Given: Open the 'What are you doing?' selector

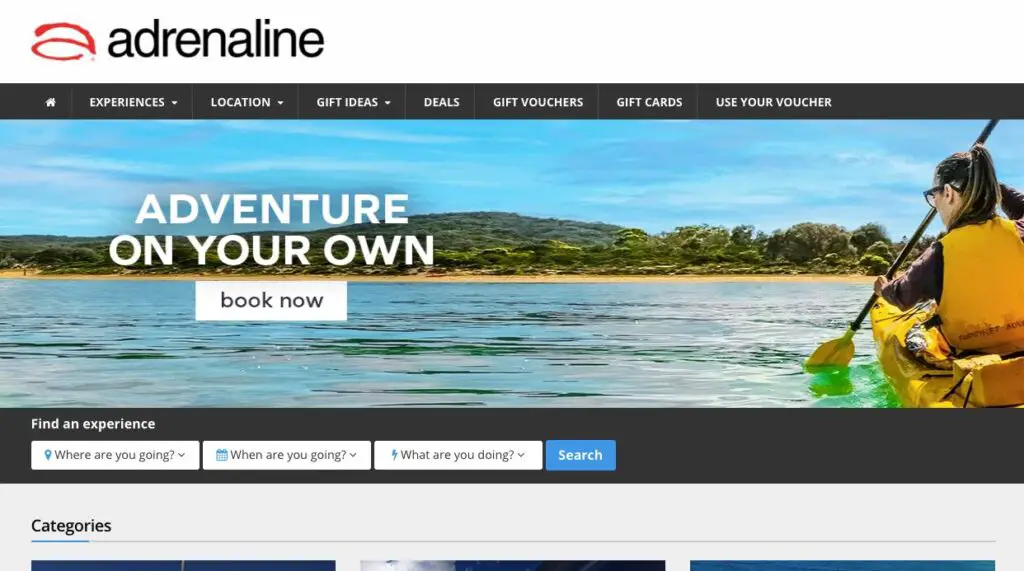Looking at the screenshot, I should (458, 455).
